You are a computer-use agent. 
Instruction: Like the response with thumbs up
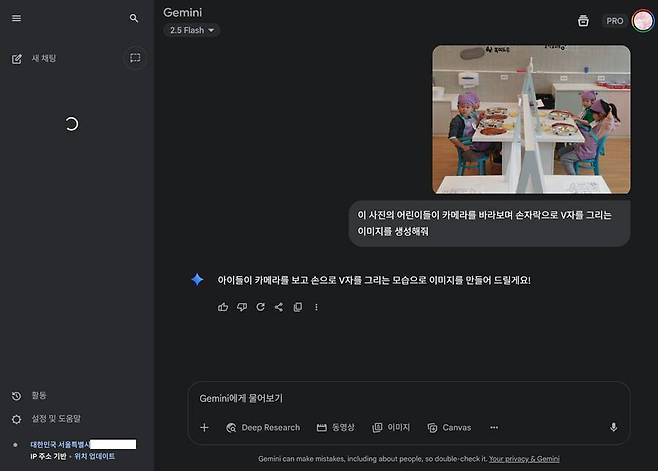[223, 307]
